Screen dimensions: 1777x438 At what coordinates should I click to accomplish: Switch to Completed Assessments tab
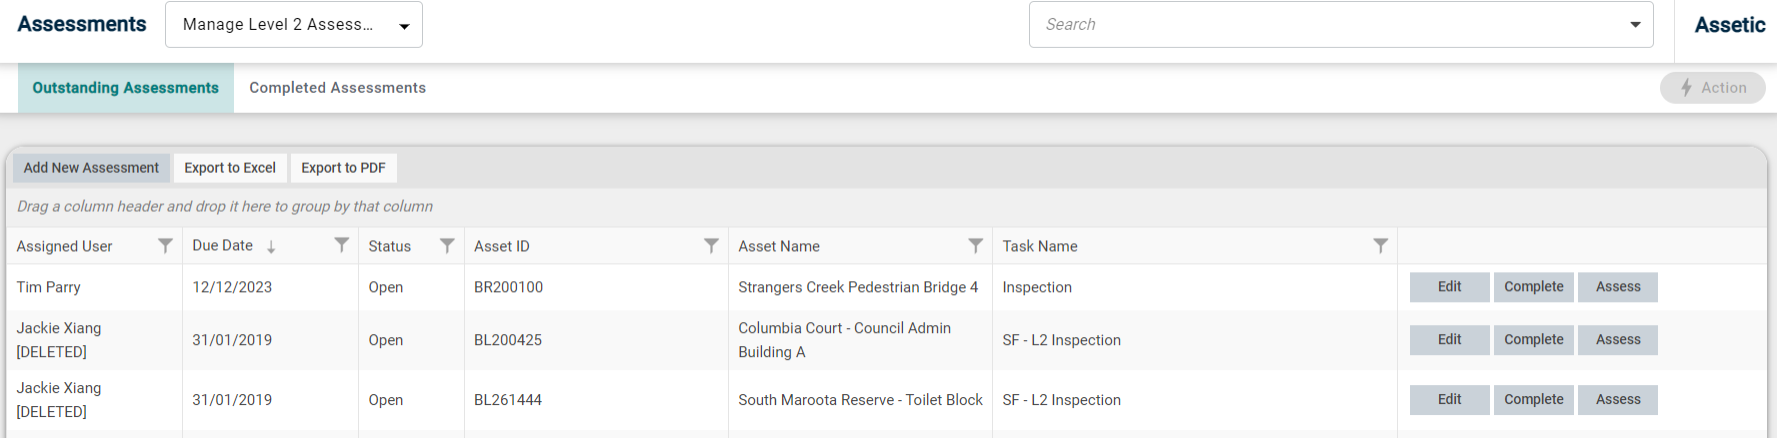tap(338, 88)
